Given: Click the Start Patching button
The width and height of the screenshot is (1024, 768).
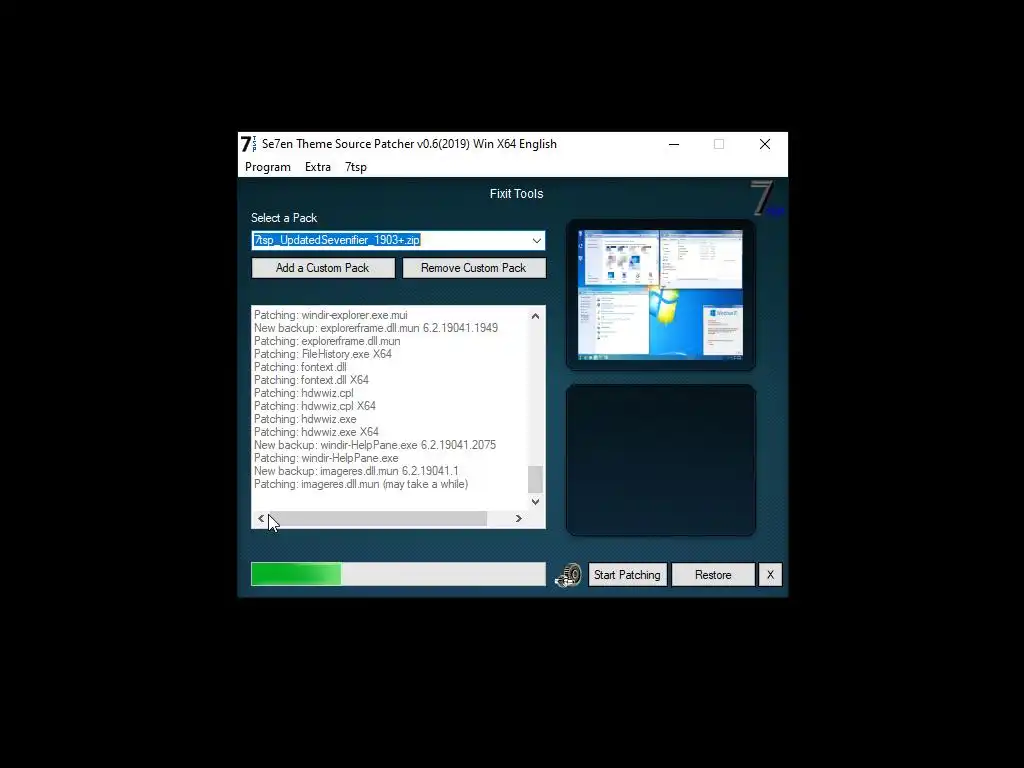Looking at the screenshot, I should (x=628, y=575).
